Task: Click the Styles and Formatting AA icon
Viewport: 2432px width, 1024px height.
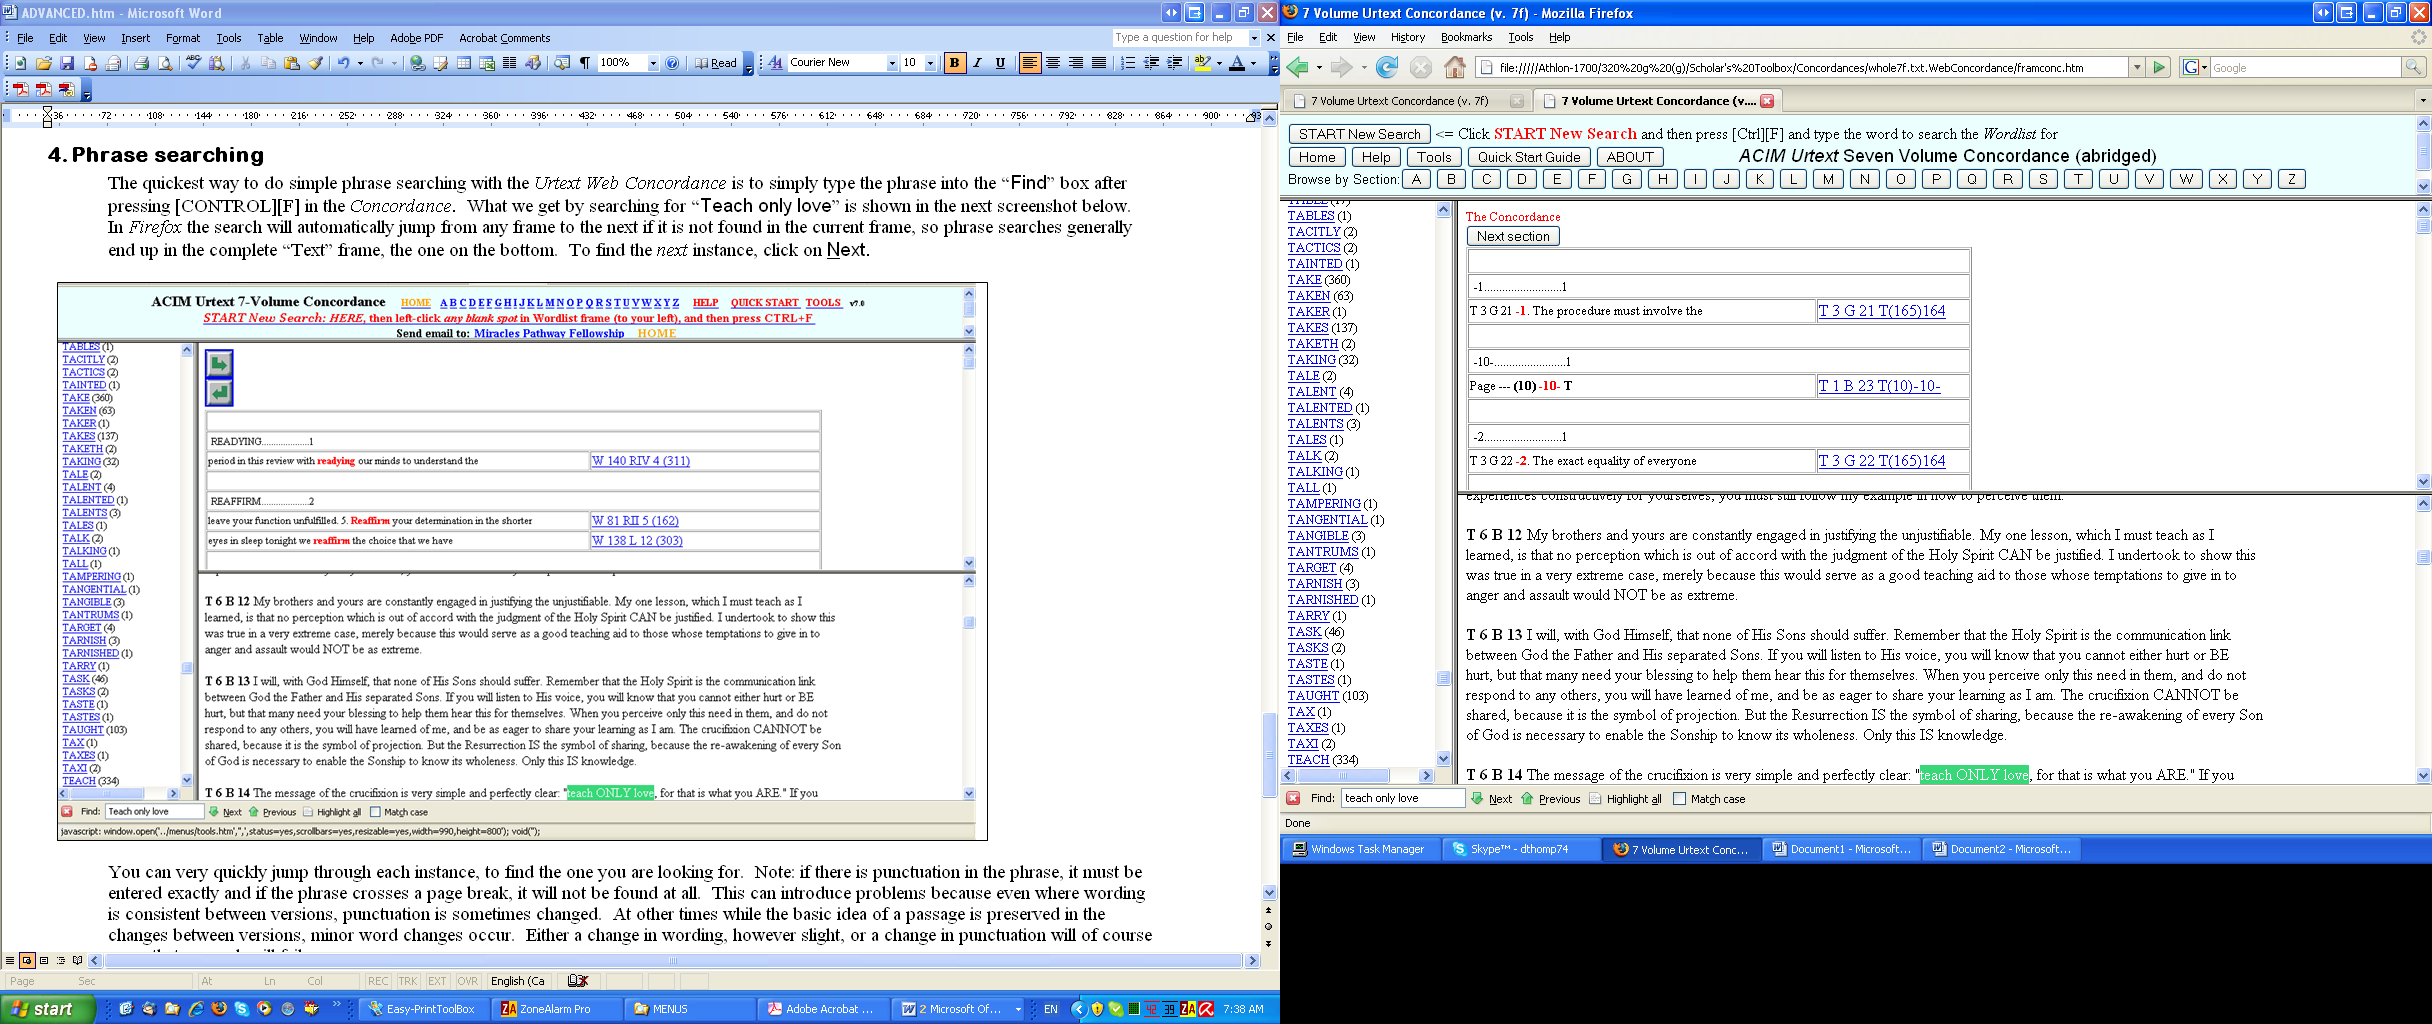Action: click(775, 63)
